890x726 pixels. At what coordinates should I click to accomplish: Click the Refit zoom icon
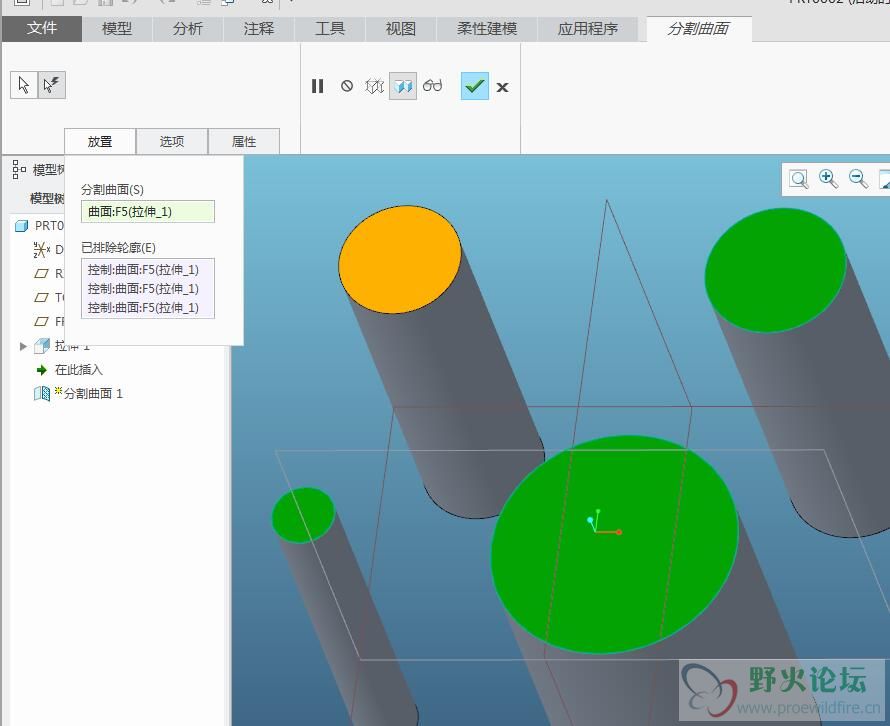[798, 179]
